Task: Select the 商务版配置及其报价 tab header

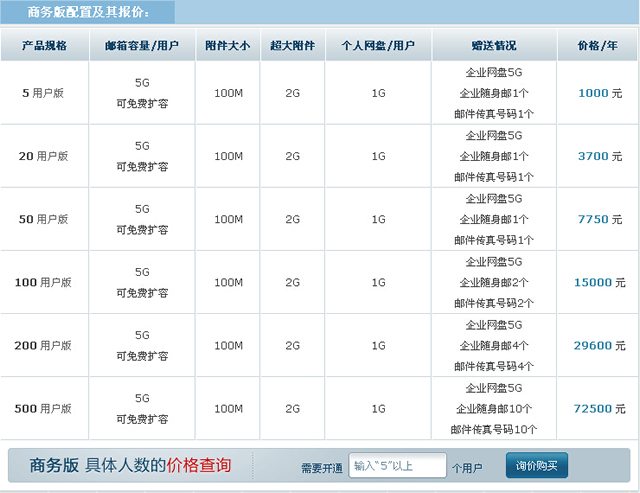Action: (x=88, y=12)
